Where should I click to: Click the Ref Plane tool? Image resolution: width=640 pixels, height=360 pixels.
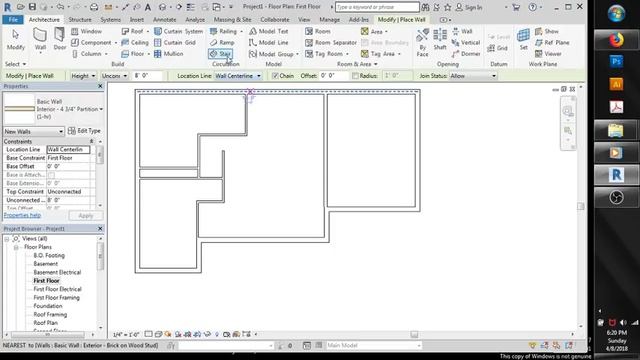coord(552,42)
